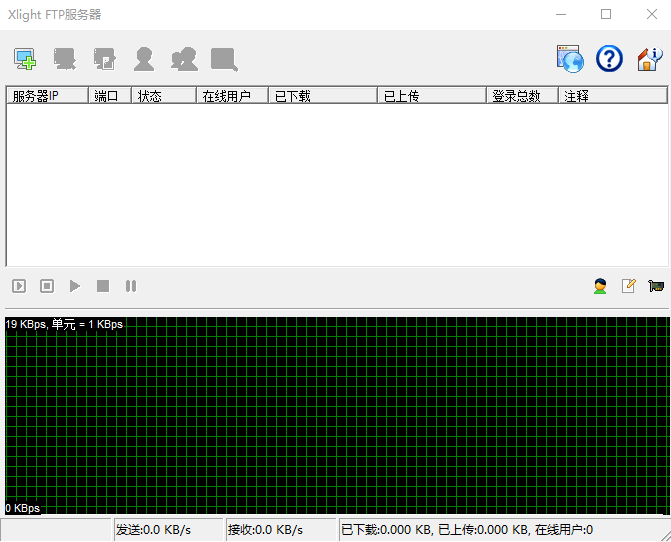Open the notepad pencil log icon
Image resolution: width=671 pixels, height=542 pixels.
pos(628,286)
